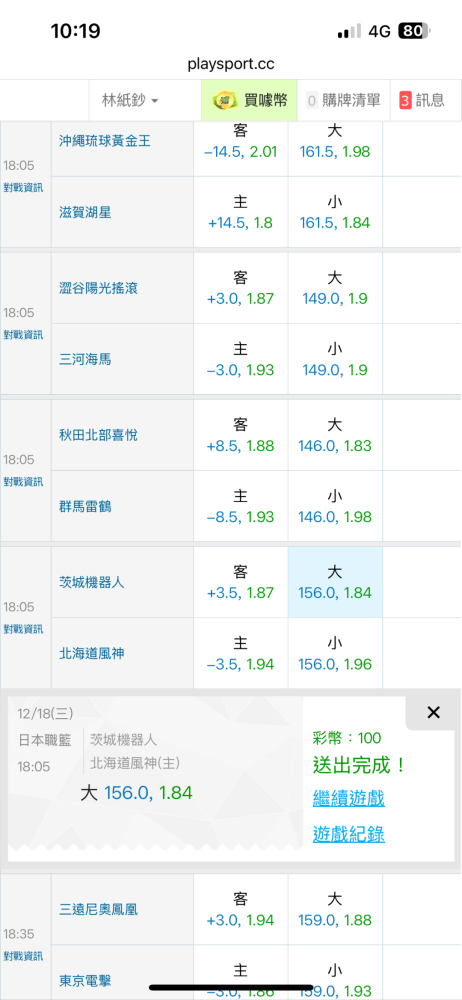Click the 繼續遊戲 link
This screenshot has height=1000, width=462.
point(348,798)
